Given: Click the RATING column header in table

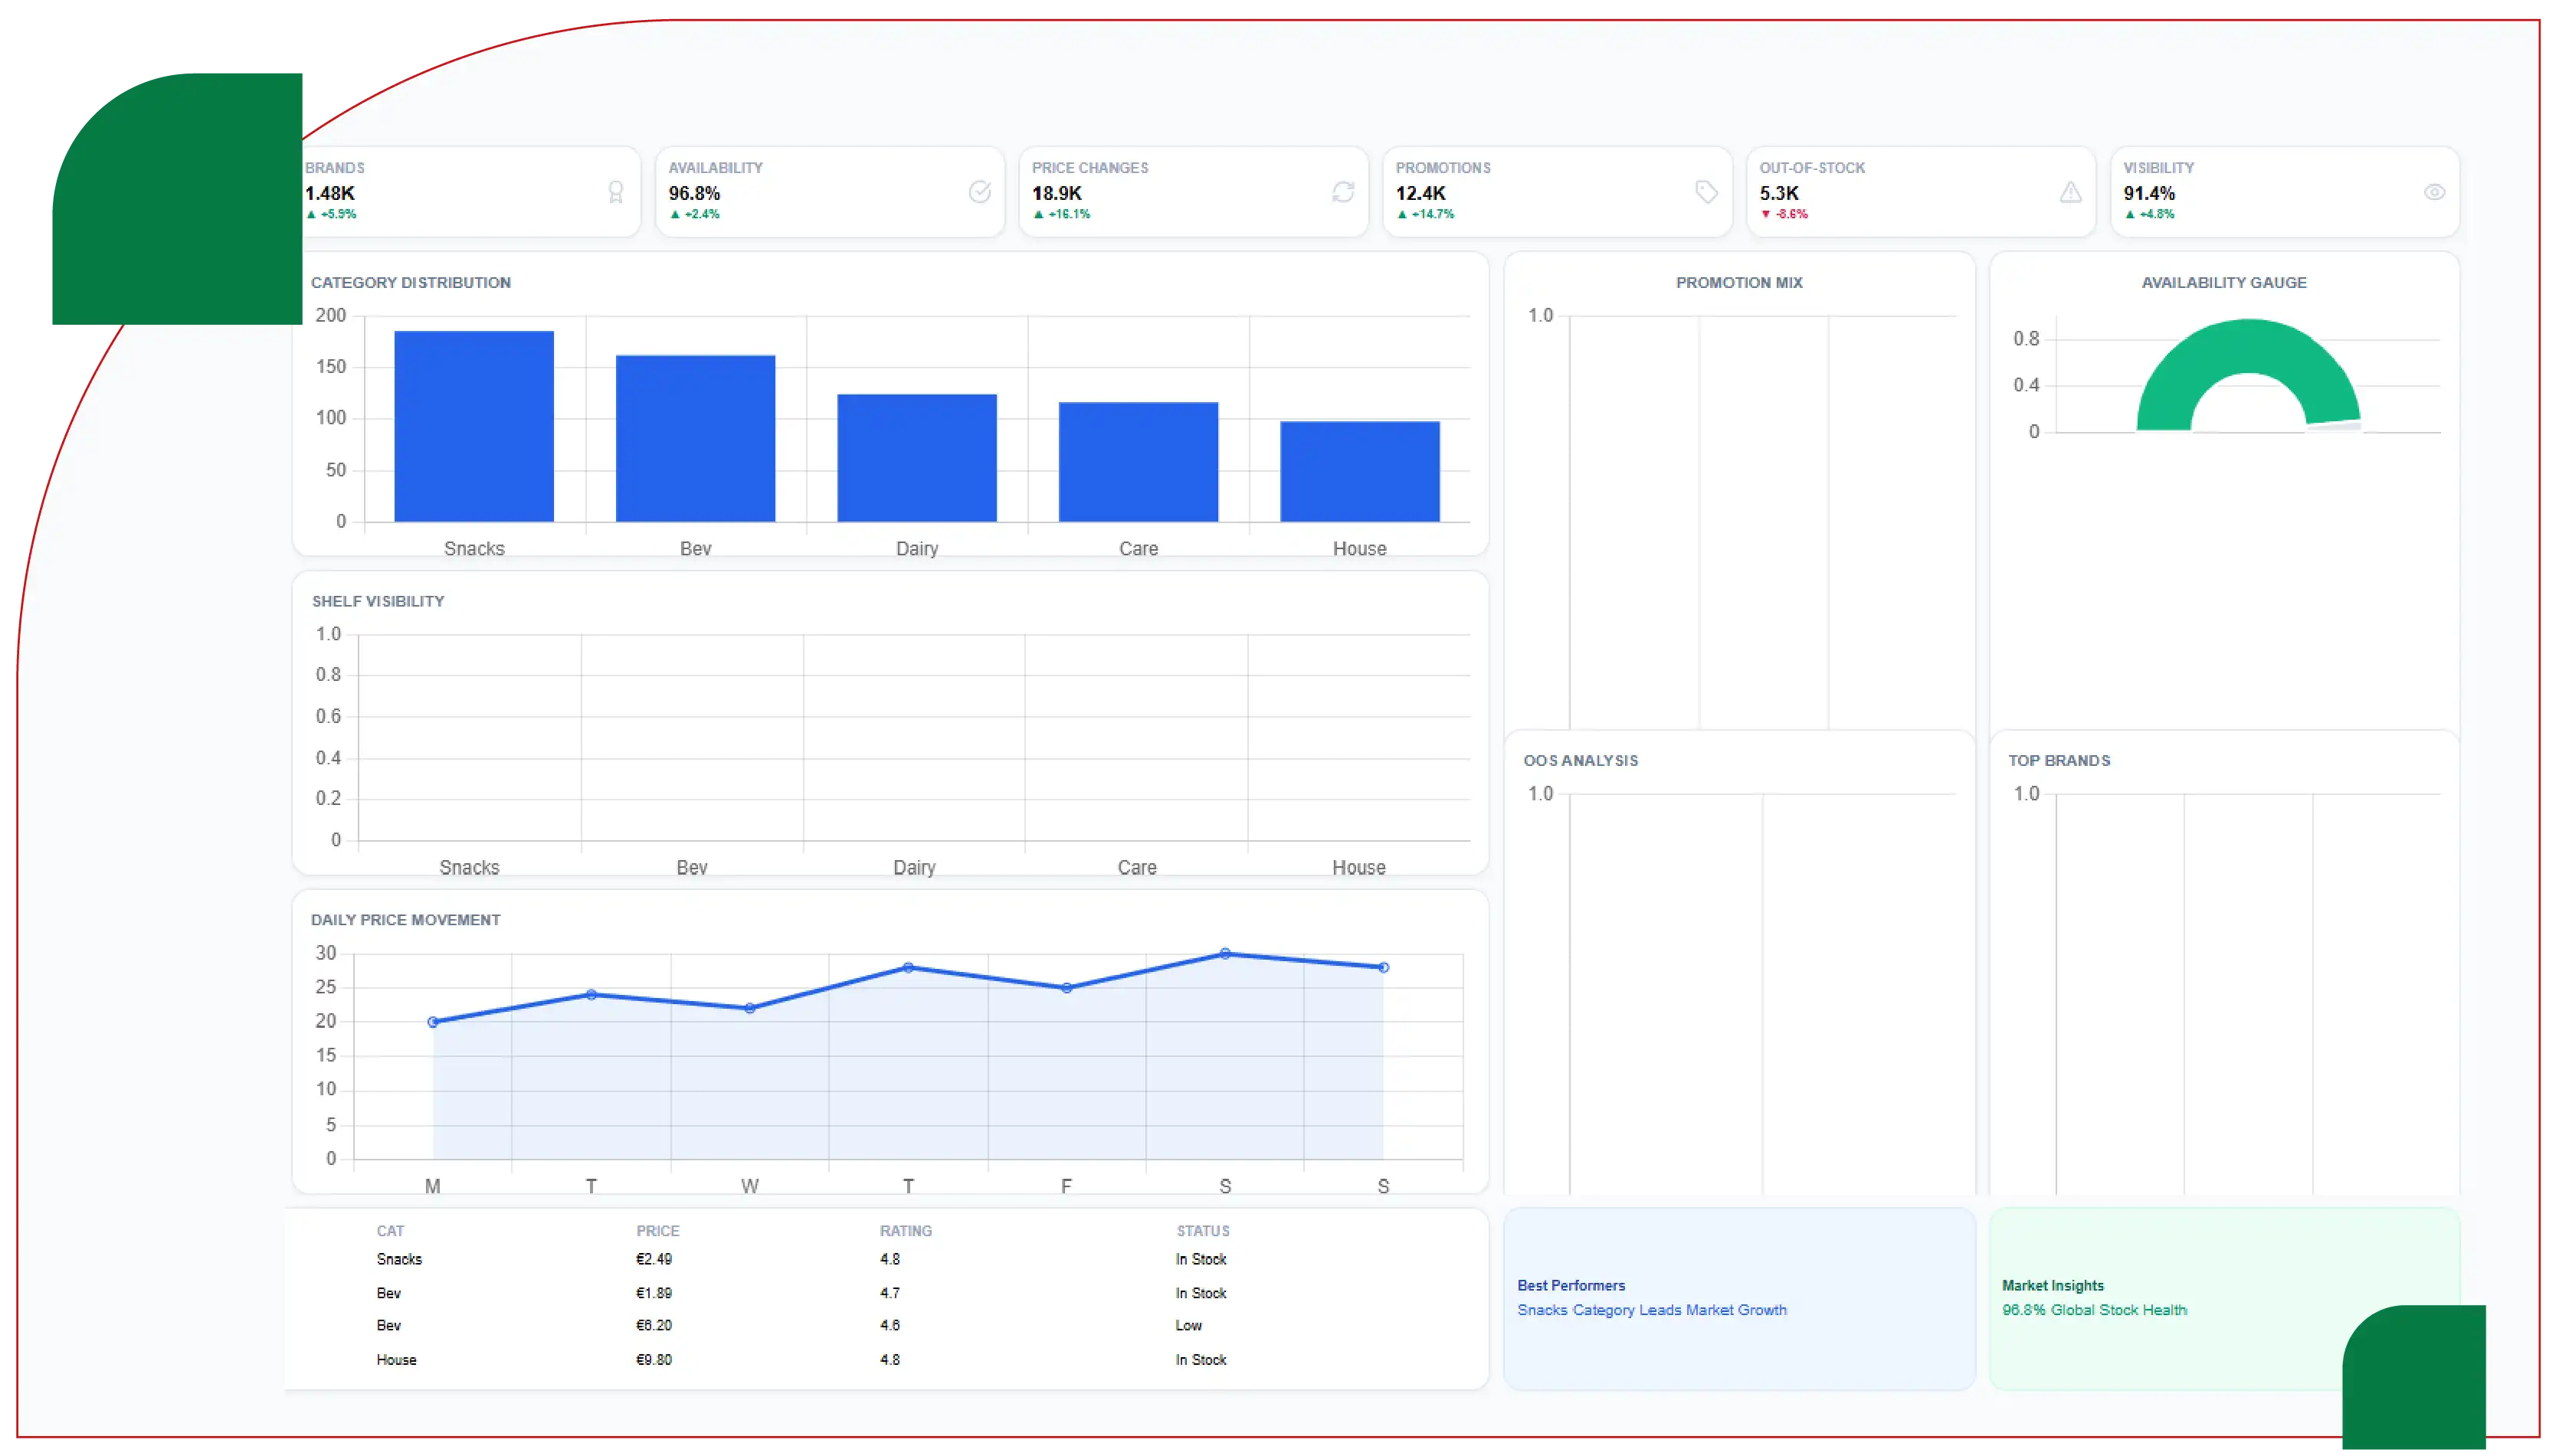Looking at the screenshot, I should point(906,1231).
